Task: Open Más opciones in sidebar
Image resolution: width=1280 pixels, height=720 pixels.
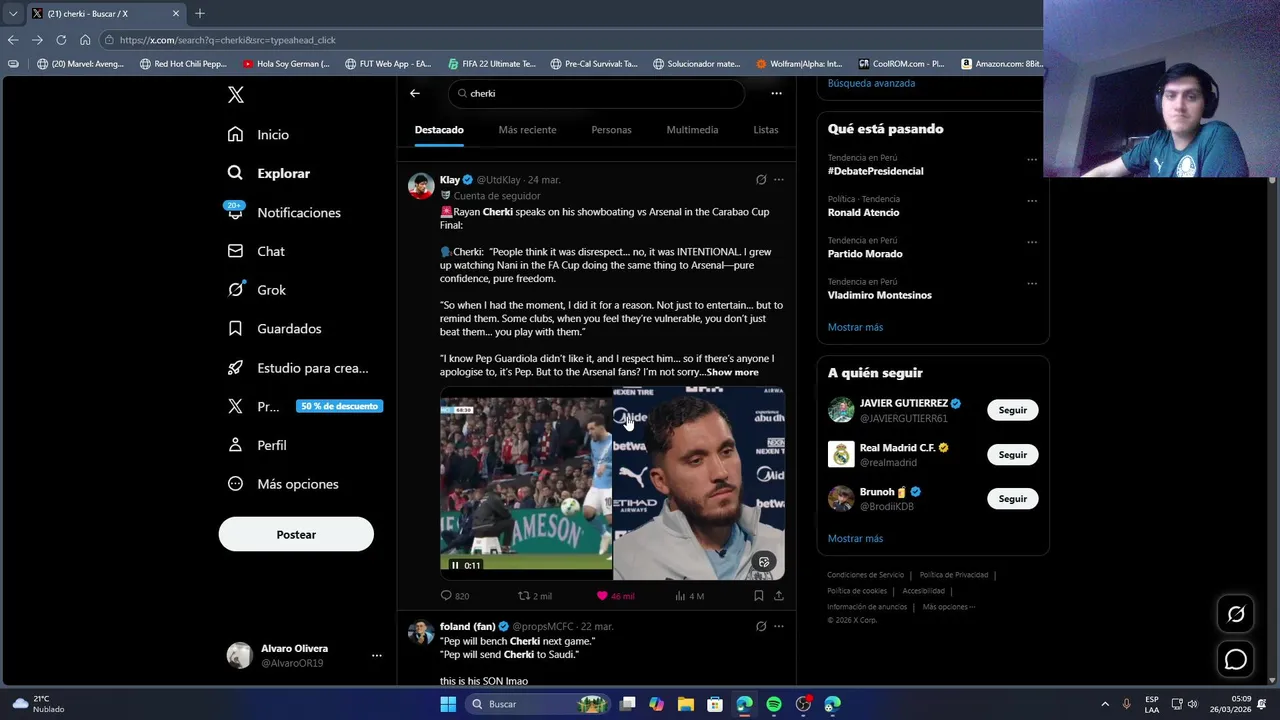Action: click(283, 484)
